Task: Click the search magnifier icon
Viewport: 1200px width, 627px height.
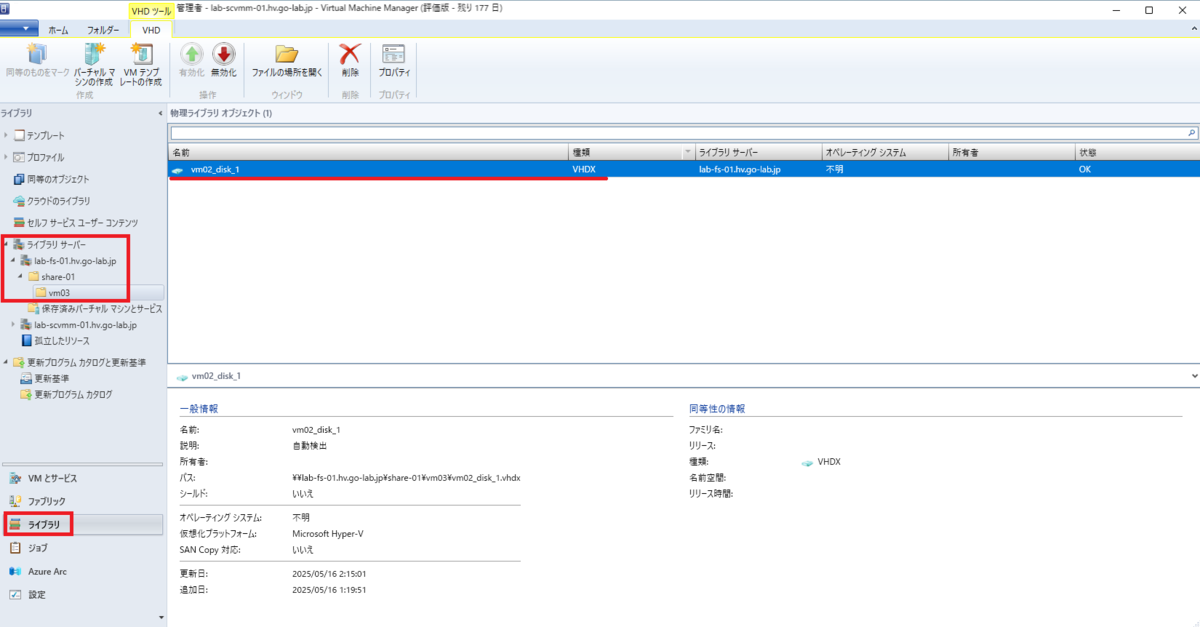Action: tap(1191, 132)
